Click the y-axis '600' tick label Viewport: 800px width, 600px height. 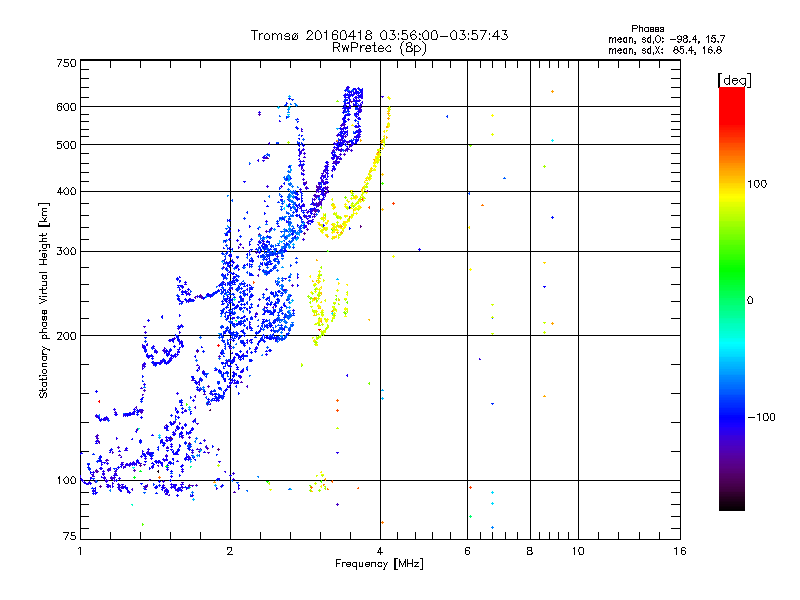pyautogui.click(x=66, y=107)
